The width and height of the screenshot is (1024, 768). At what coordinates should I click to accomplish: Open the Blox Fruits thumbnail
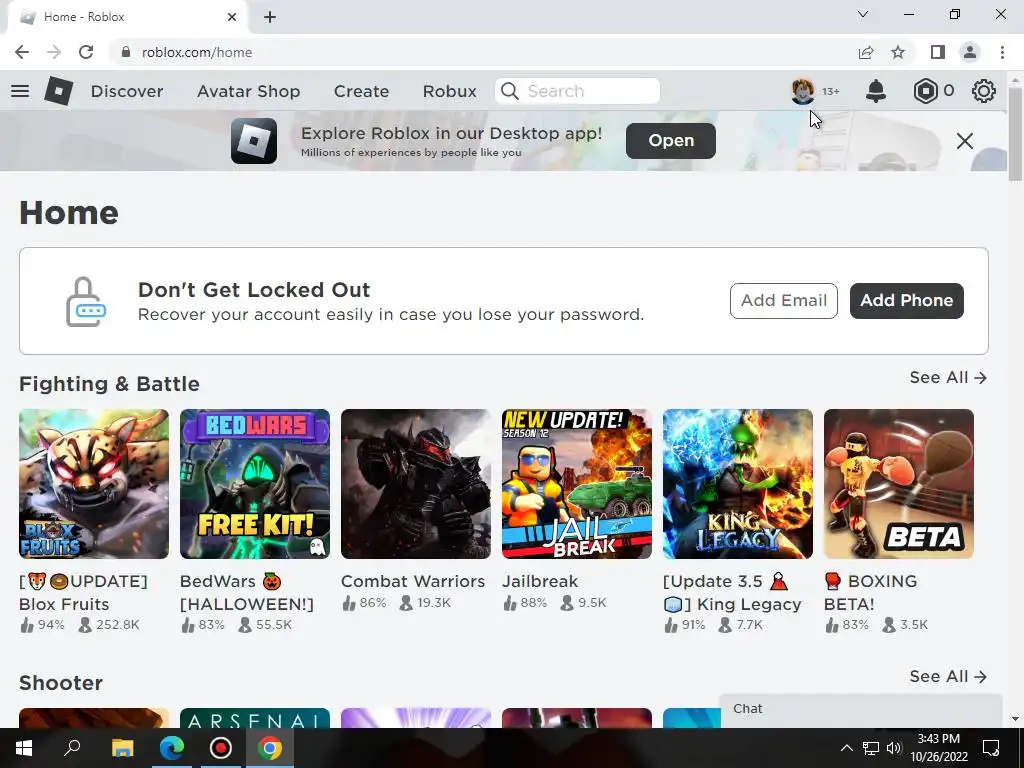[x=94, y=484]
